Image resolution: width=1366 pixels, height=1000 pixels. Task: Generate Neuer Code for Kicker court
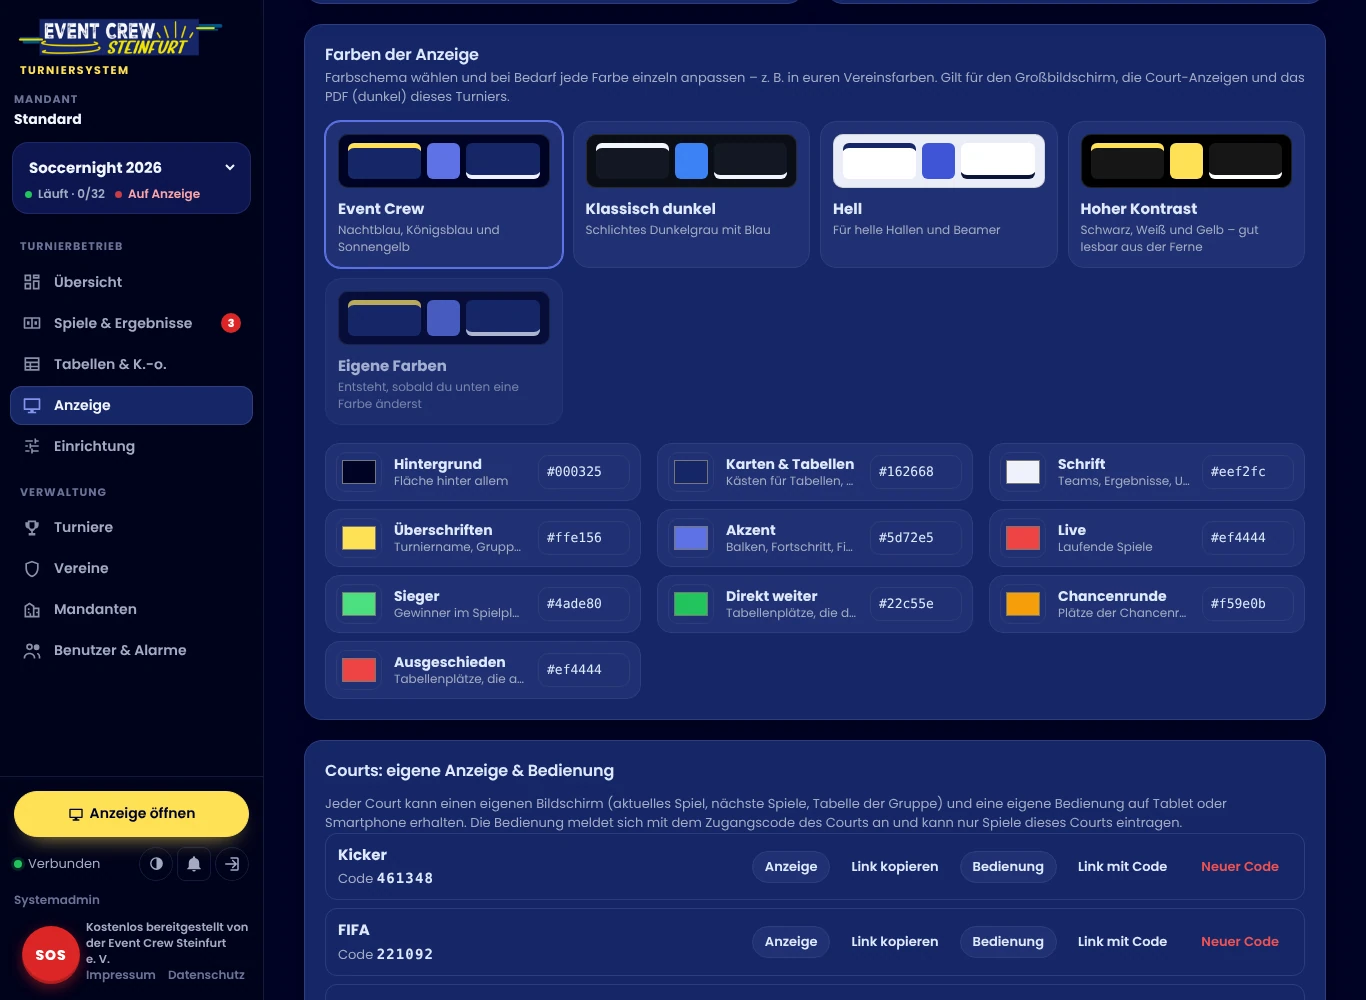coord(1240,867)
